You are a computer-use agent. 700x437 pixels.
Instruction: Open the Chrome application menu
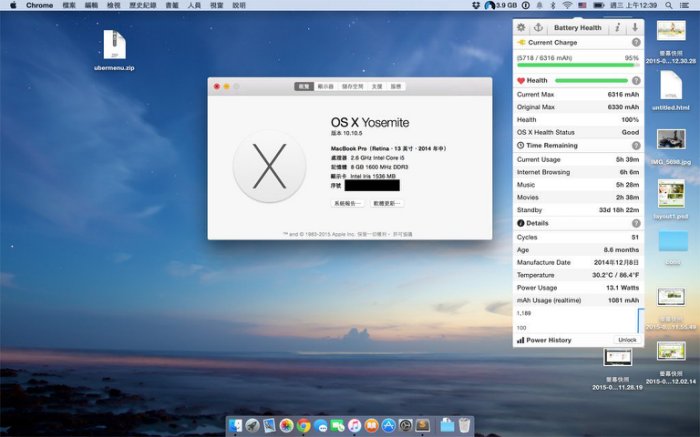coord(39,5)
